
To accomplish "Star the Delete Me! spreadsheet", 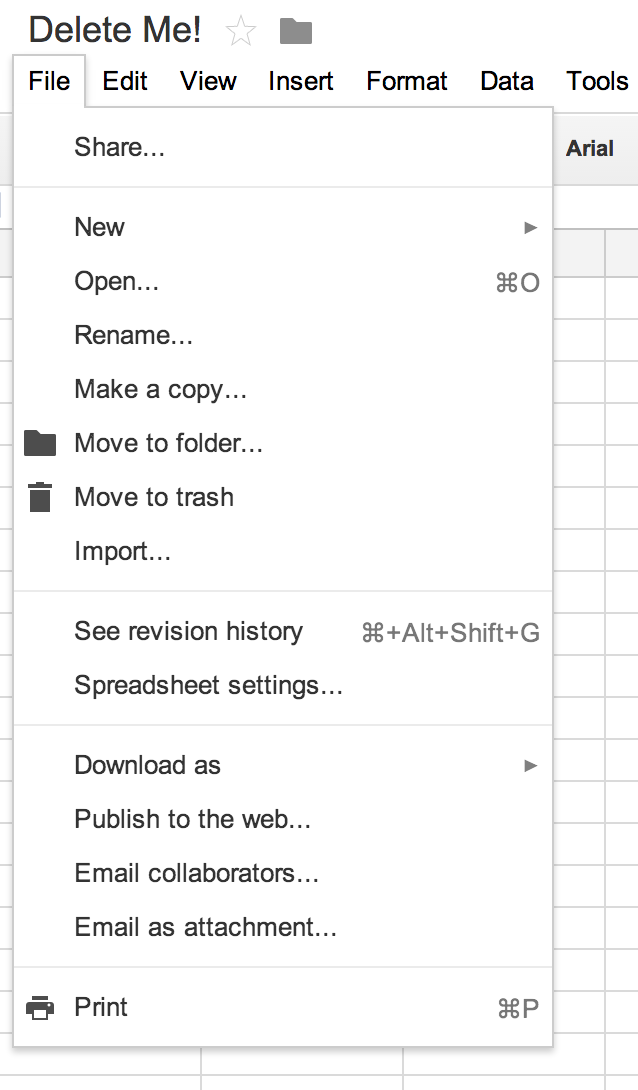I will coord(240,31).
